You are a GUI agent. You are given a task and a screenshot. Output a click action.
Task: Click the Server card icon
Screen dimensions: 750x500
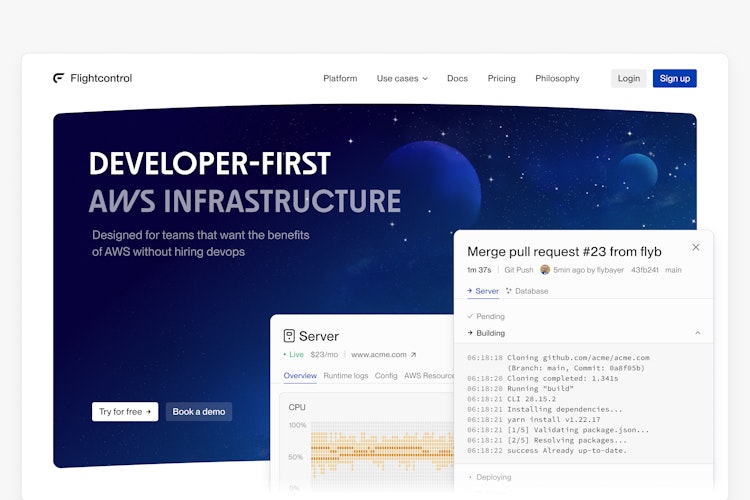(289, 336)
